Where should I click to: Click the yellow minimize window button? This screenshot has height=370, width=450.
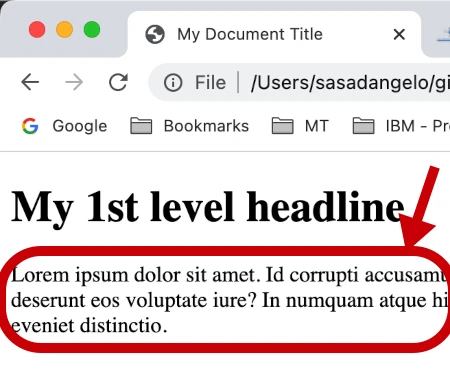pos(64,29)
